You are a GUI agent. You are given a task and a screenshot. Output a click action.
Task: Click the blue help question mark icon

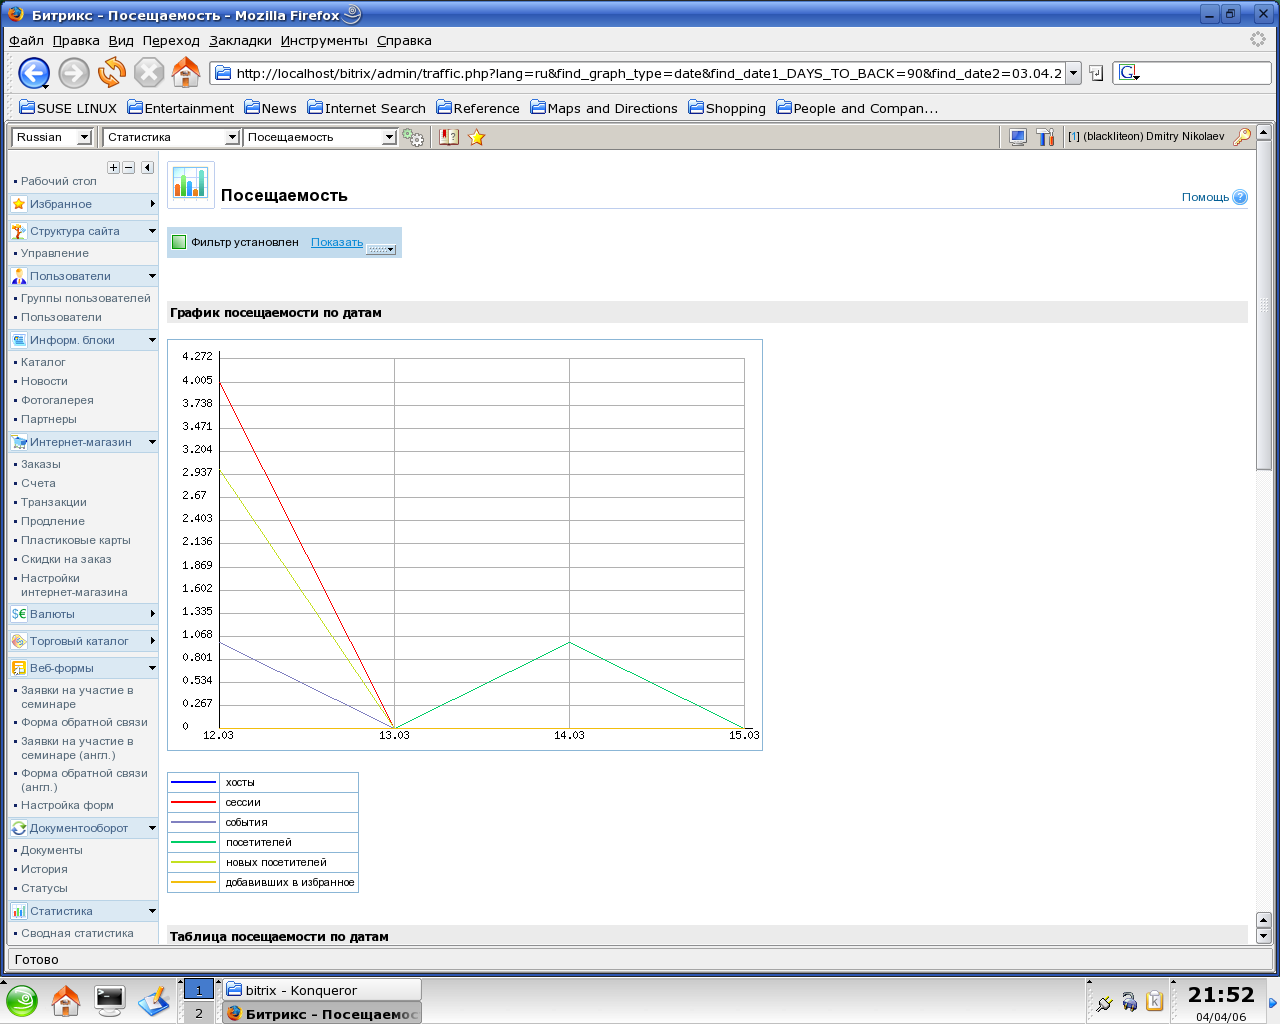[x=1240, y=197]
